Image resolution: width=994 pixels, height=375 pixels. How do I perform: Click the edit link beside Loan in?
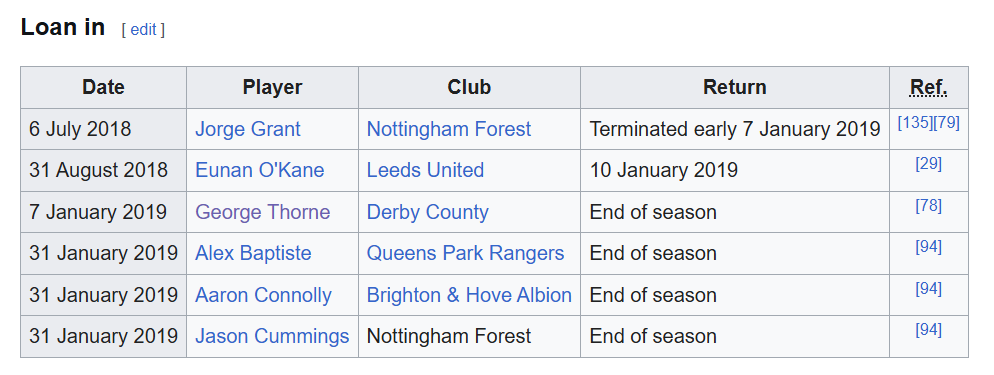coord(143,30)
